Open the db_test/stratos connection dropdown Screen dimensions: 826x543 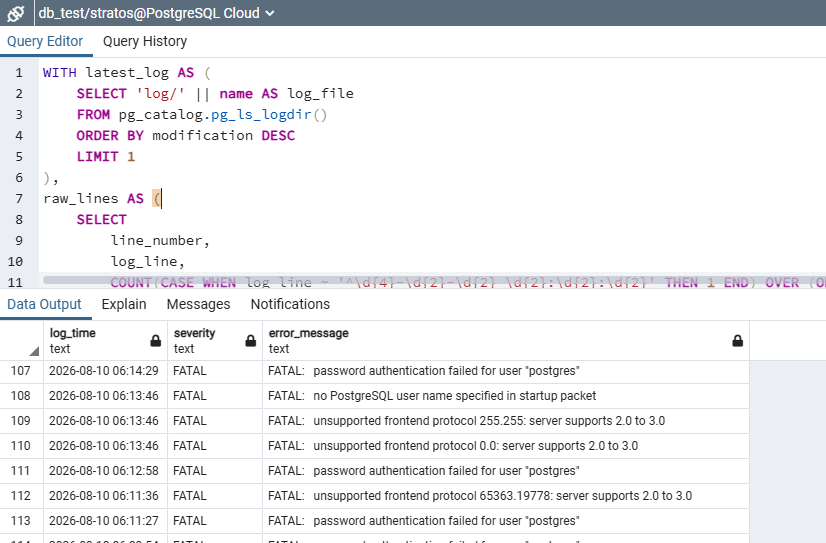point(156,13)
